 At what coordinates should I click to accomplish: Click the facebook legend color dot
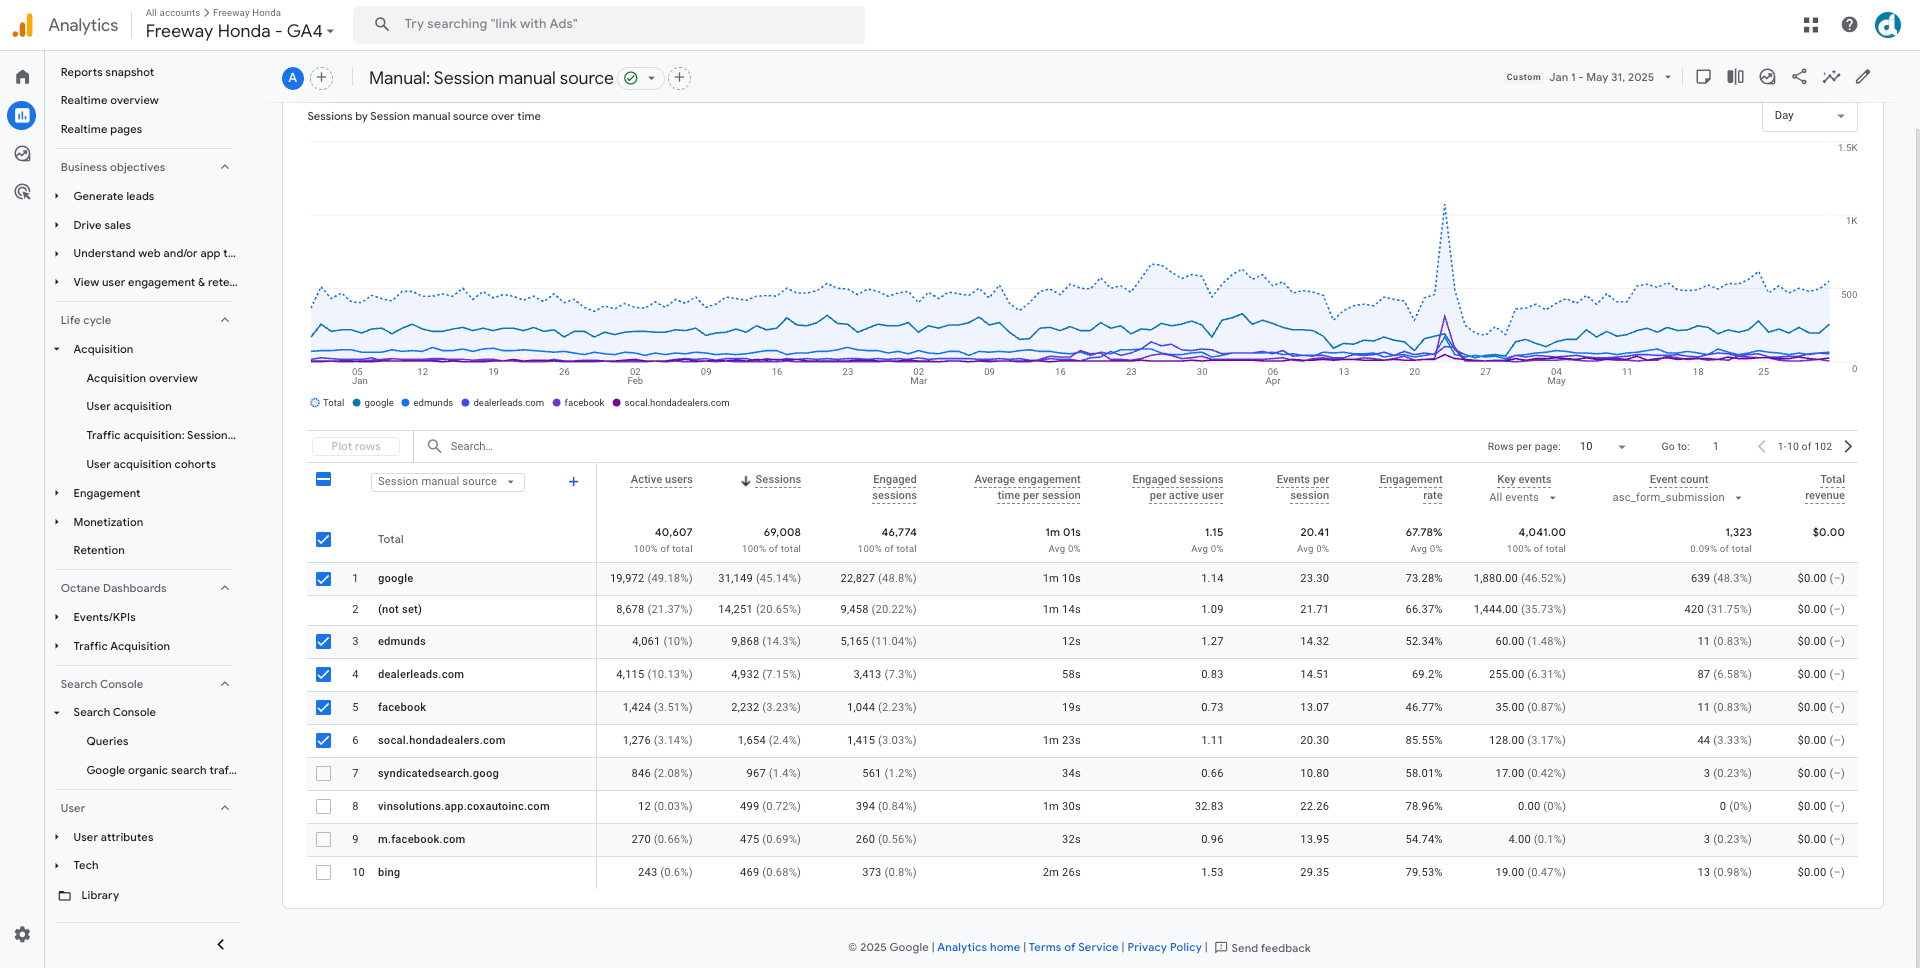pyautogui.click(x=557, y=403)
